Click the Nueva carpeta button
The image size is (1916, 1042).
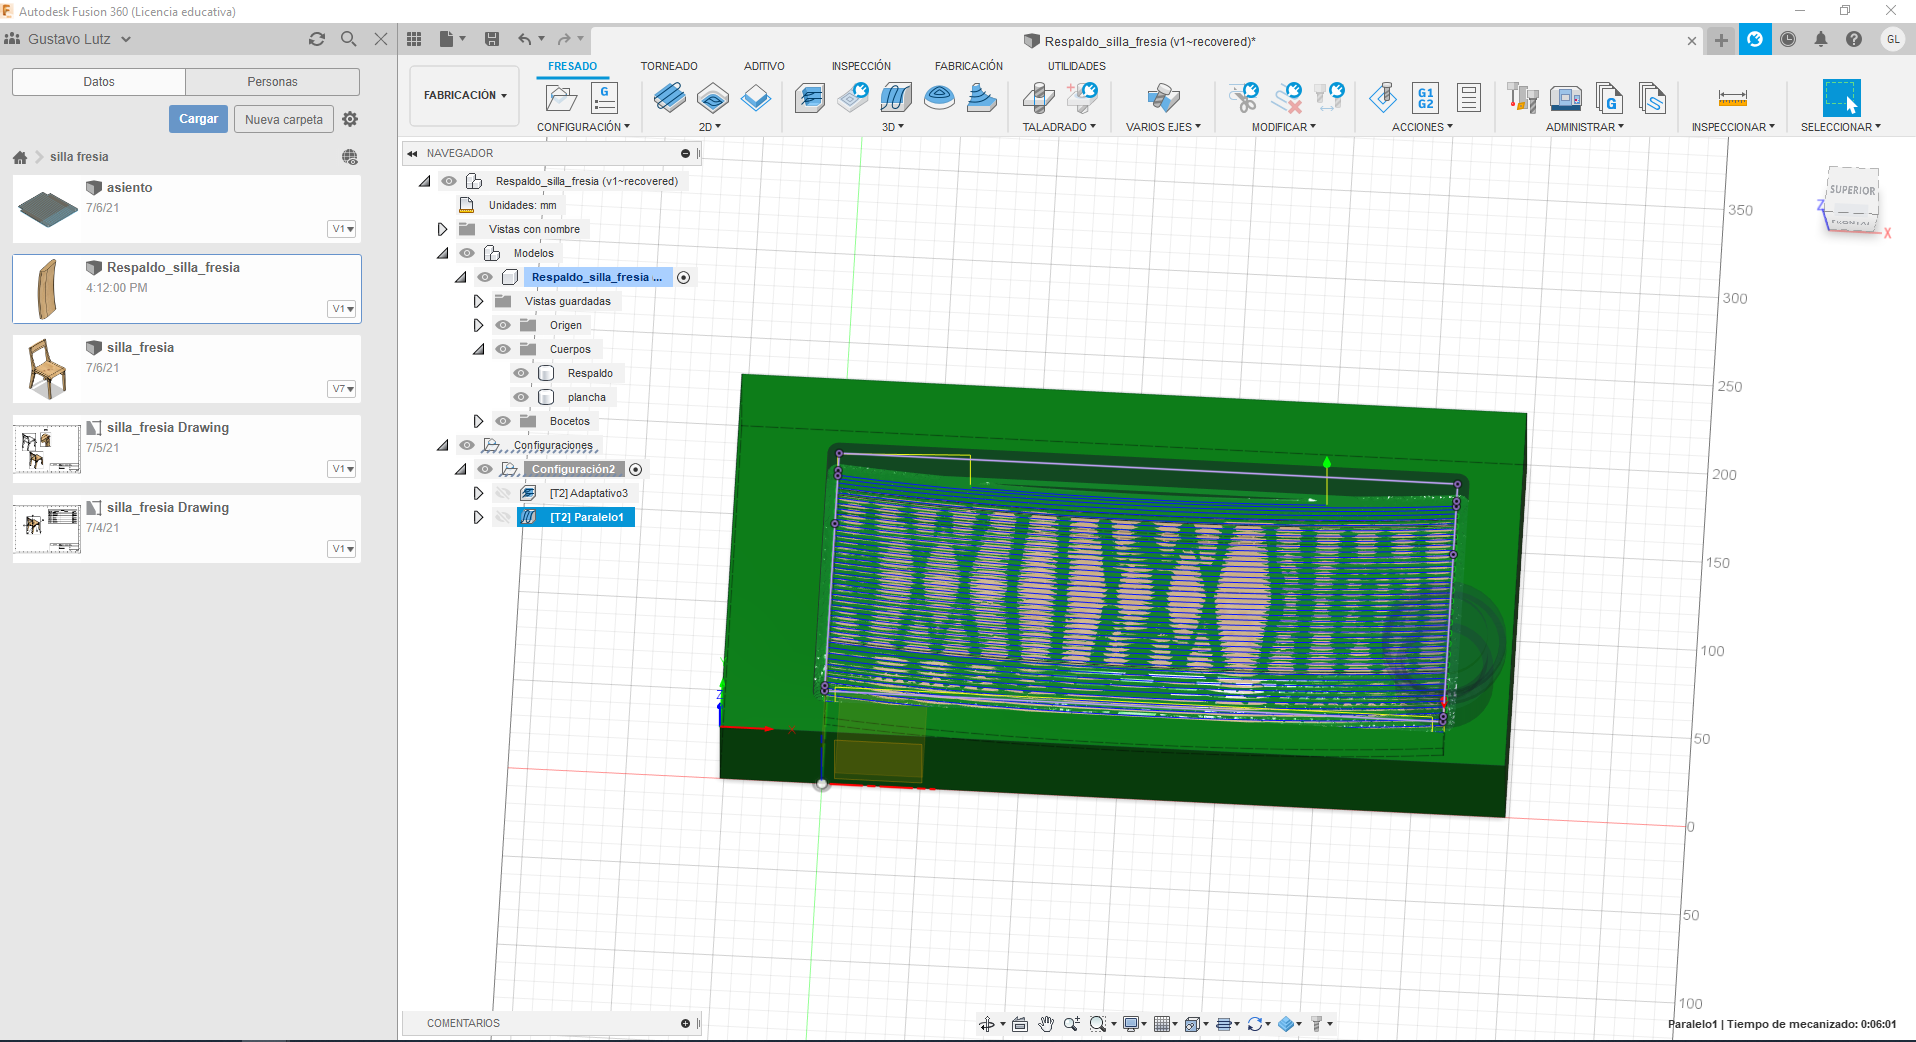click(x=284, y=119)
